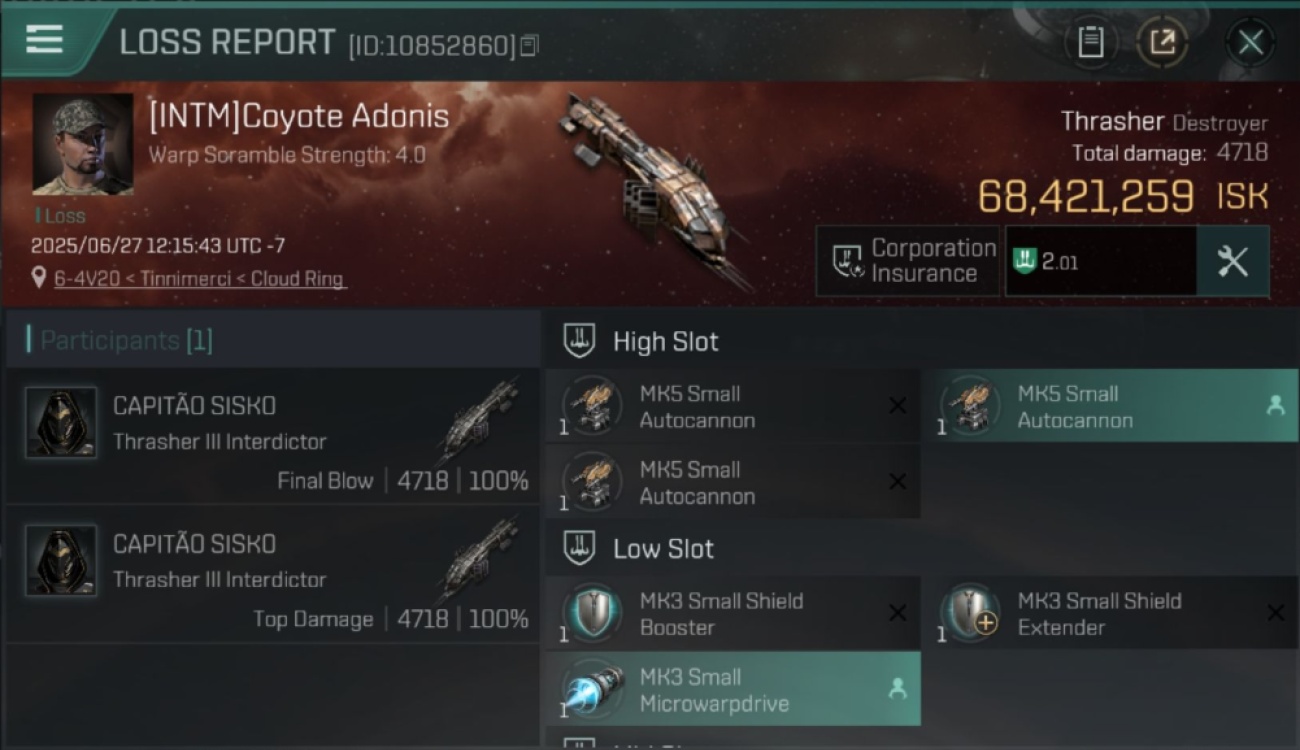Select the Final Blow CAPITÃO SISKO entry
This screenshot has height=750, width=1300.
(x=273, y=436)
